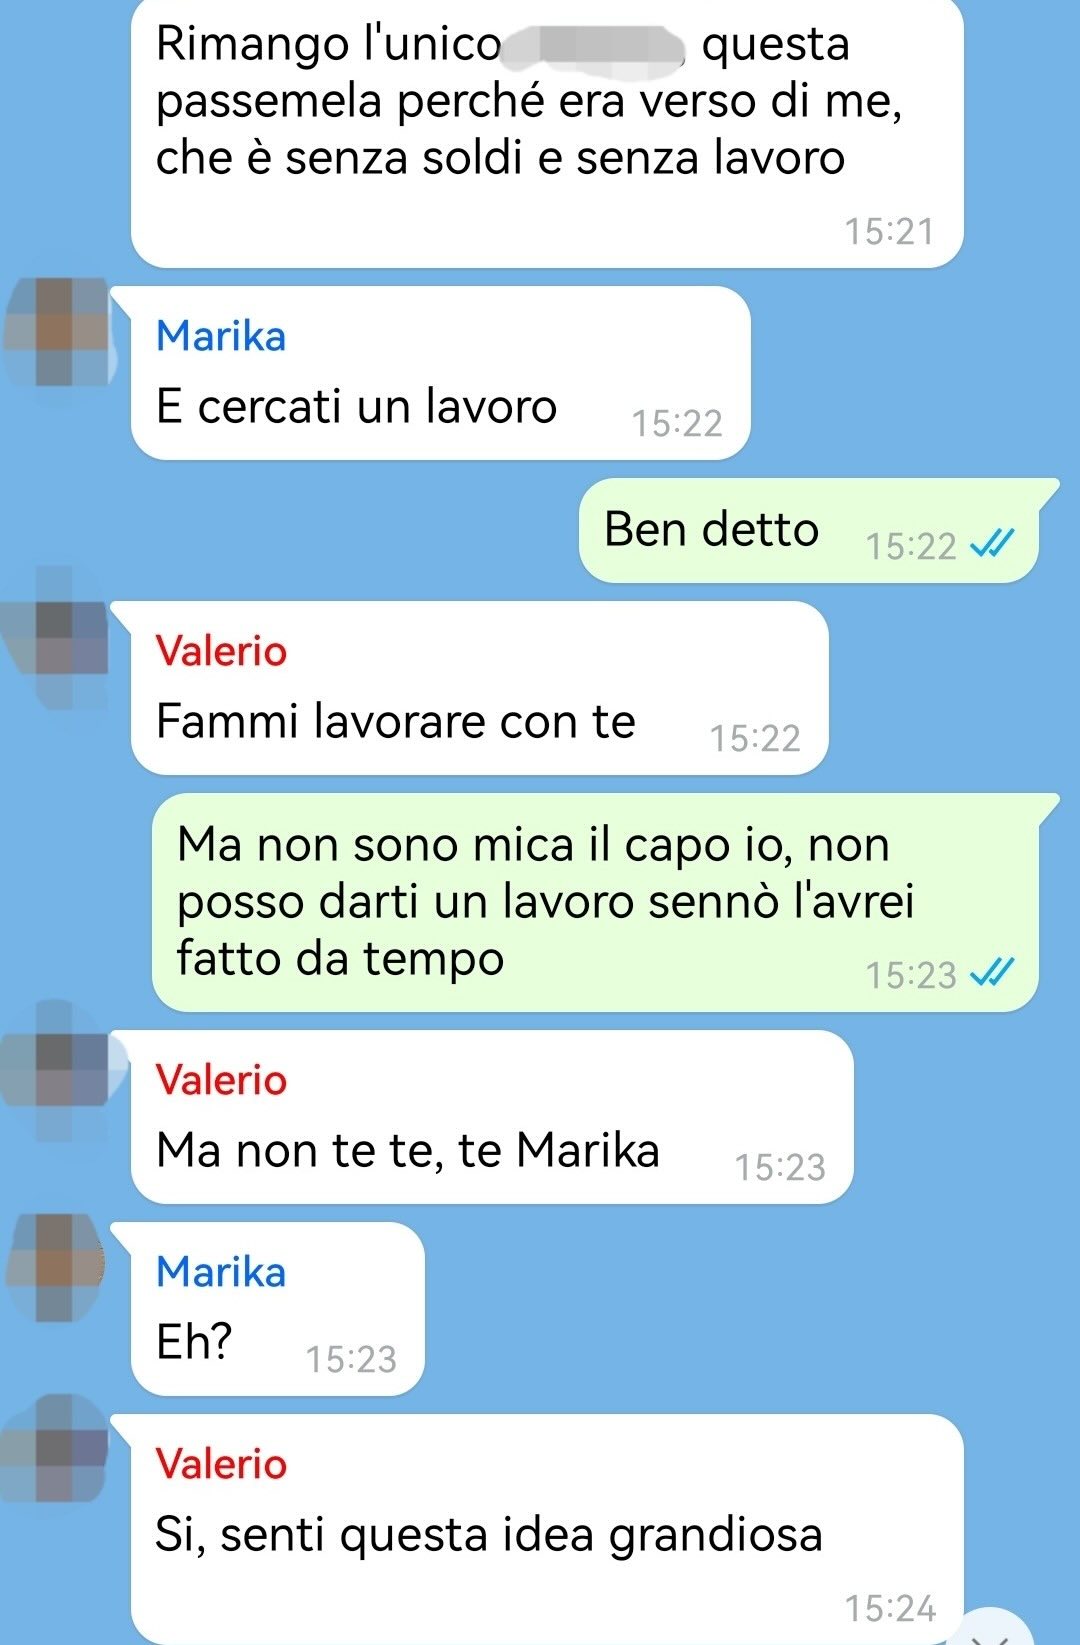Open Valerio's avatar beside 'Ma non te te'

(x=57, y=1072)
